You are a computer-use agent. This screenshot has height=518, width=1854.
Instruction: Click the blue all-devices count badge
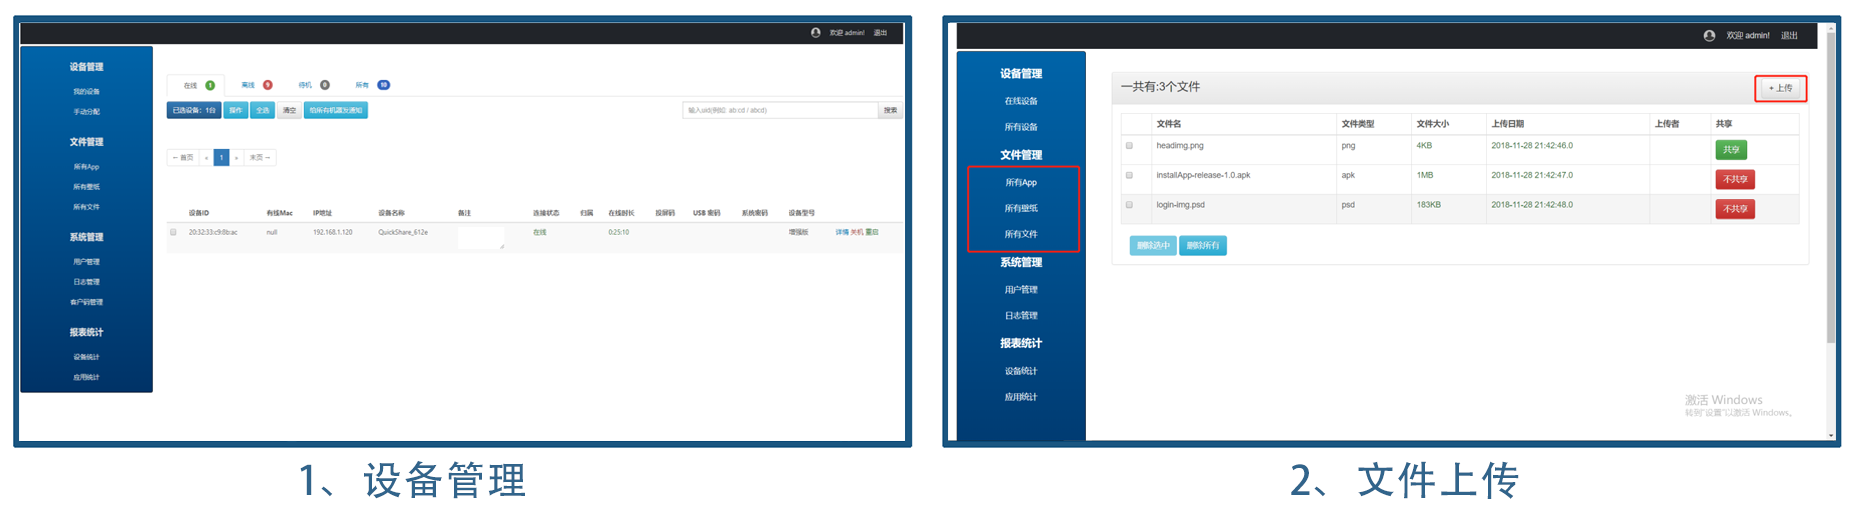coord(383,85)
